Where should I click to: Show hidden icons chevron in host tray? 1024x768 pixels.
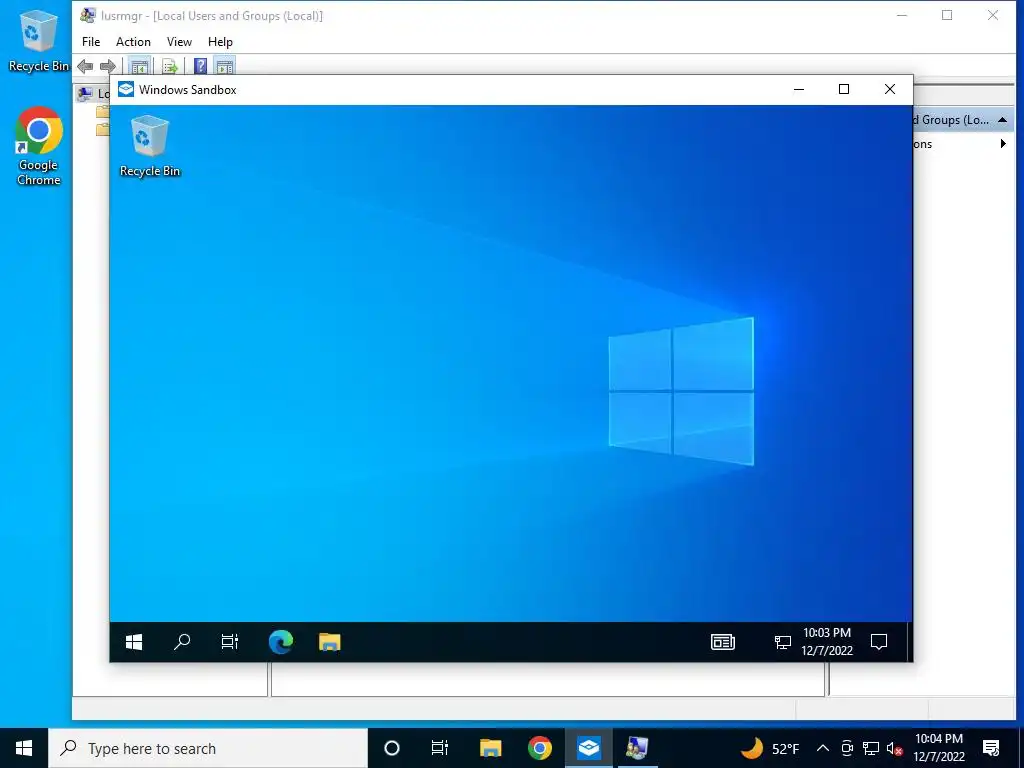pos(823,748)
